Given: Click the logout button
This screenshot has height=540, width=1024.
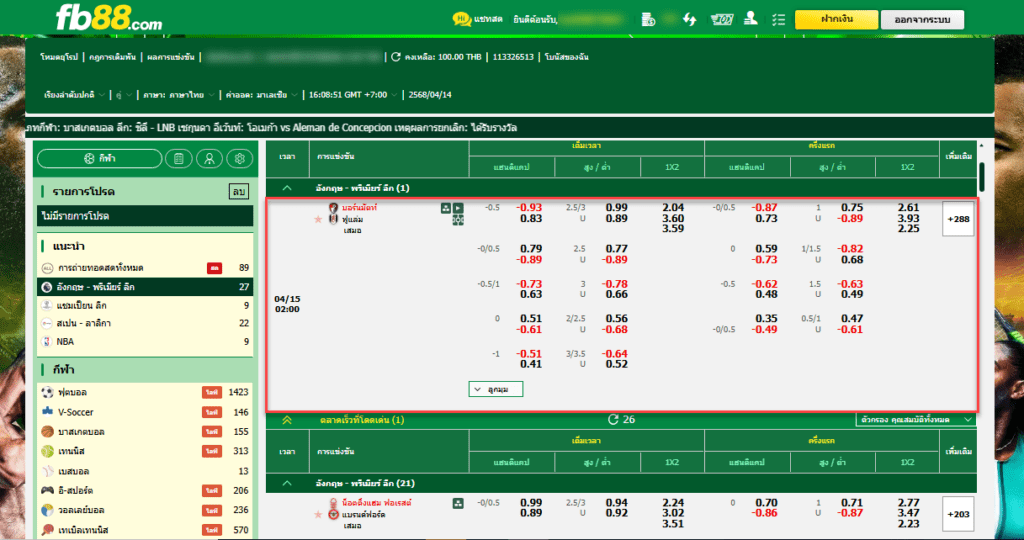Looking at the screenshot, I should 922,20.
